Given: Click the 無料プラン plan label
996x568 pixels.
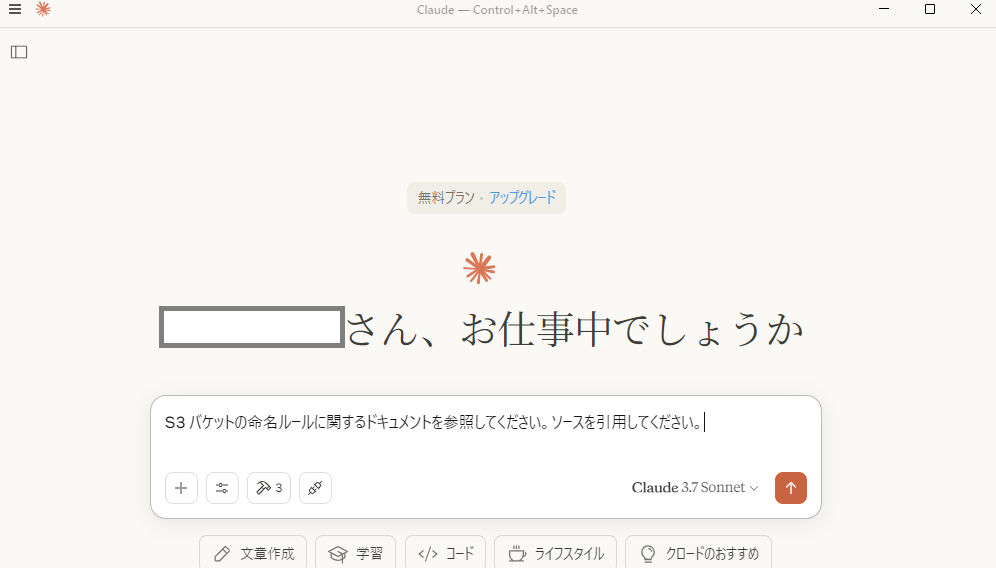Looking at the screenshot, I should point(446,198).
